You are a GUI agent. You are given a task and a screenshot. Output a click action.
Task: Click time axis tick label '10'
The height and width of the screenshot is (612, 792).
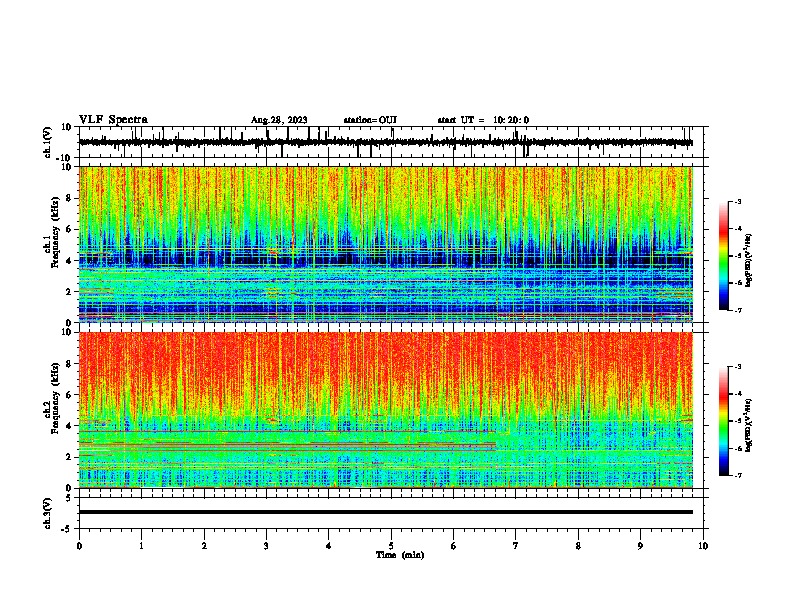click(x=703, y=546)
